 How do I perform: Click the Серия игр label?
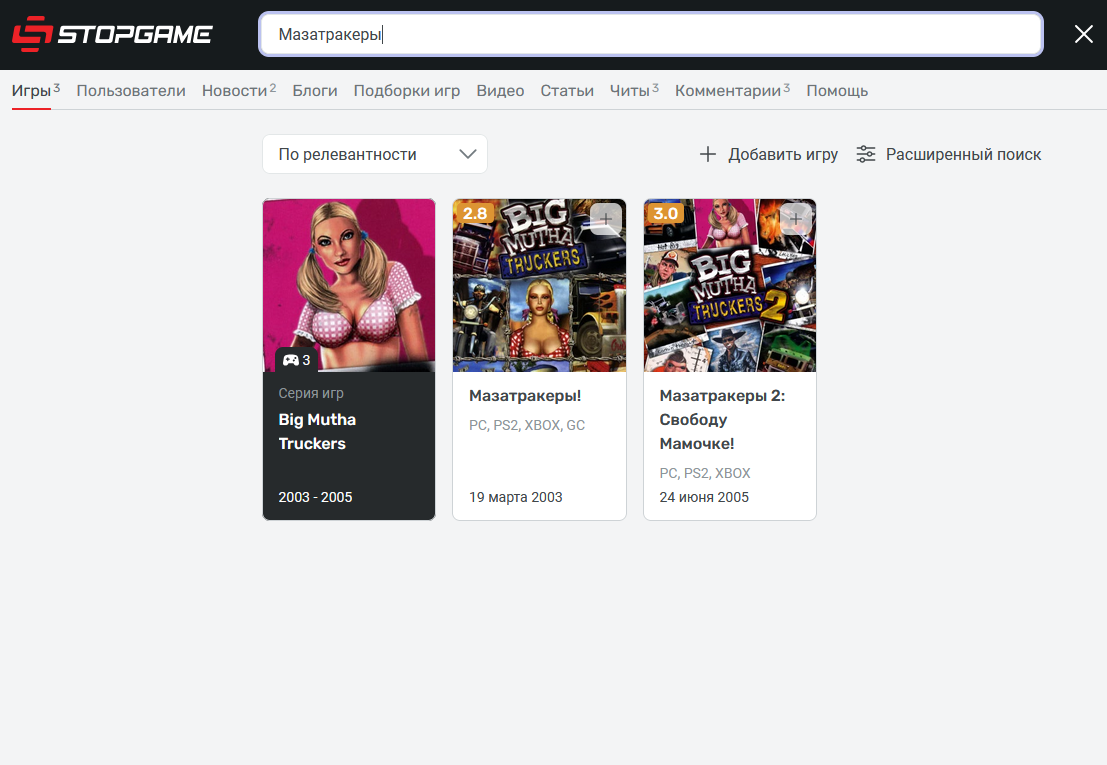coord(311,393)
